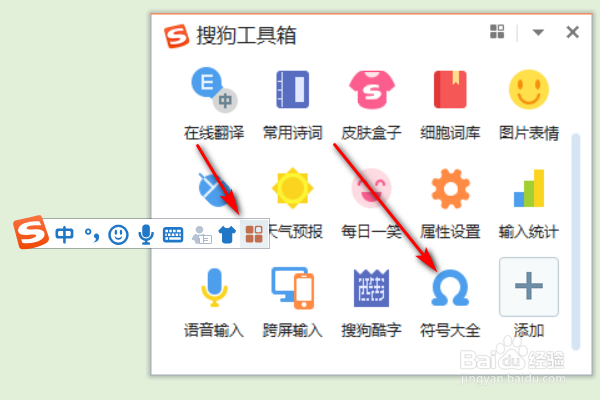Click the 添加 plus button
Screen dimensions: 600x400
click(529, 287)
